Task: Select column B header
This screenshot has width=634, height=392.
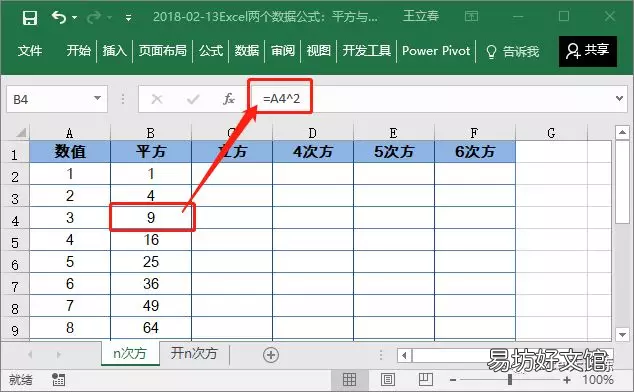Action: [150, 133]
